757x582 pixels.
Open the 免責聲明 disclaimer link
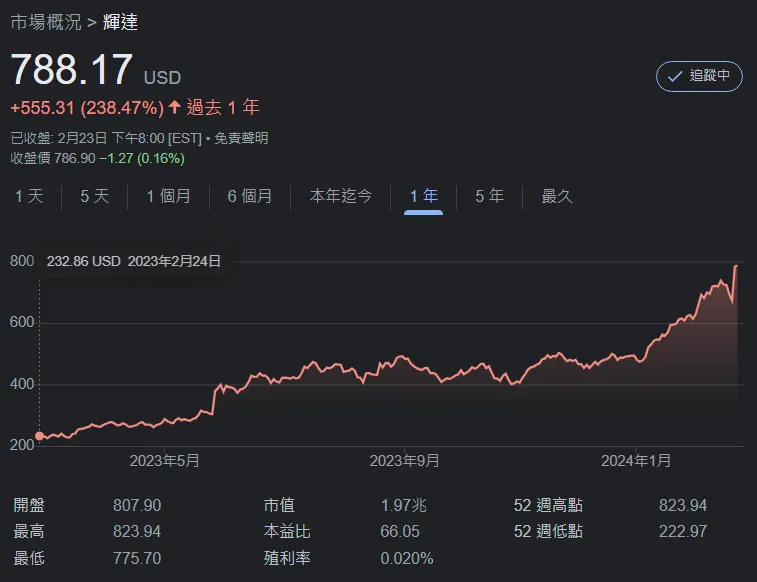241,139
